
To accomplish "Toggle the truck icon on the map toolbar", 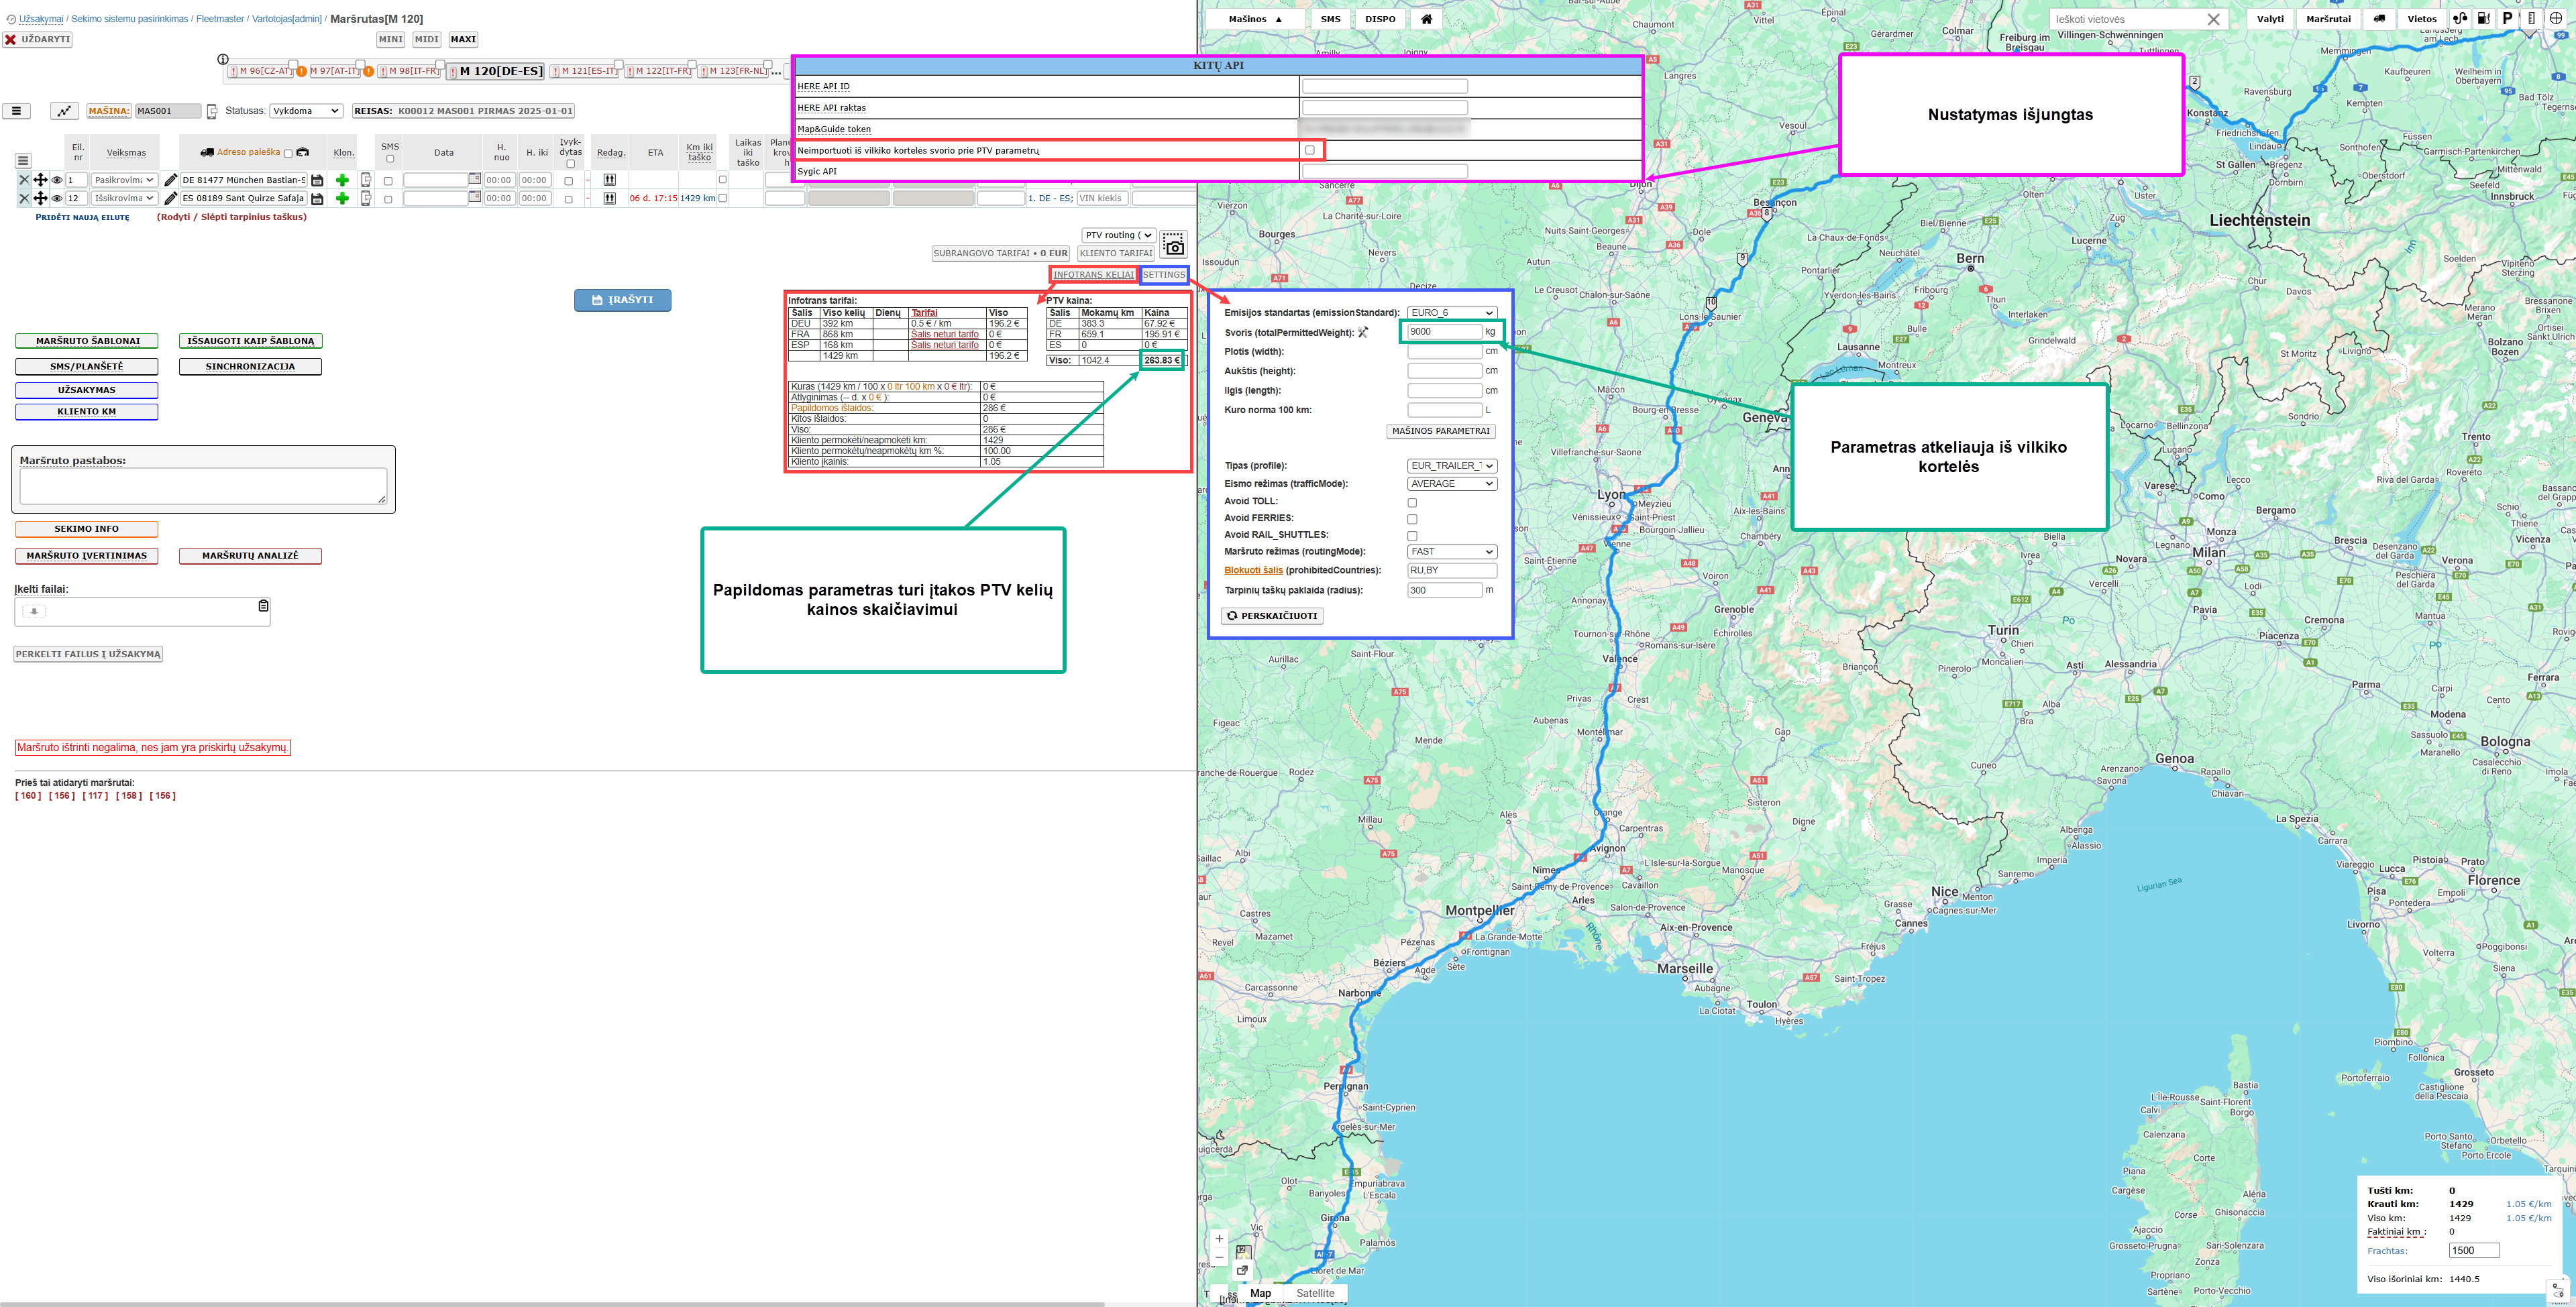I will [2379, 19].
